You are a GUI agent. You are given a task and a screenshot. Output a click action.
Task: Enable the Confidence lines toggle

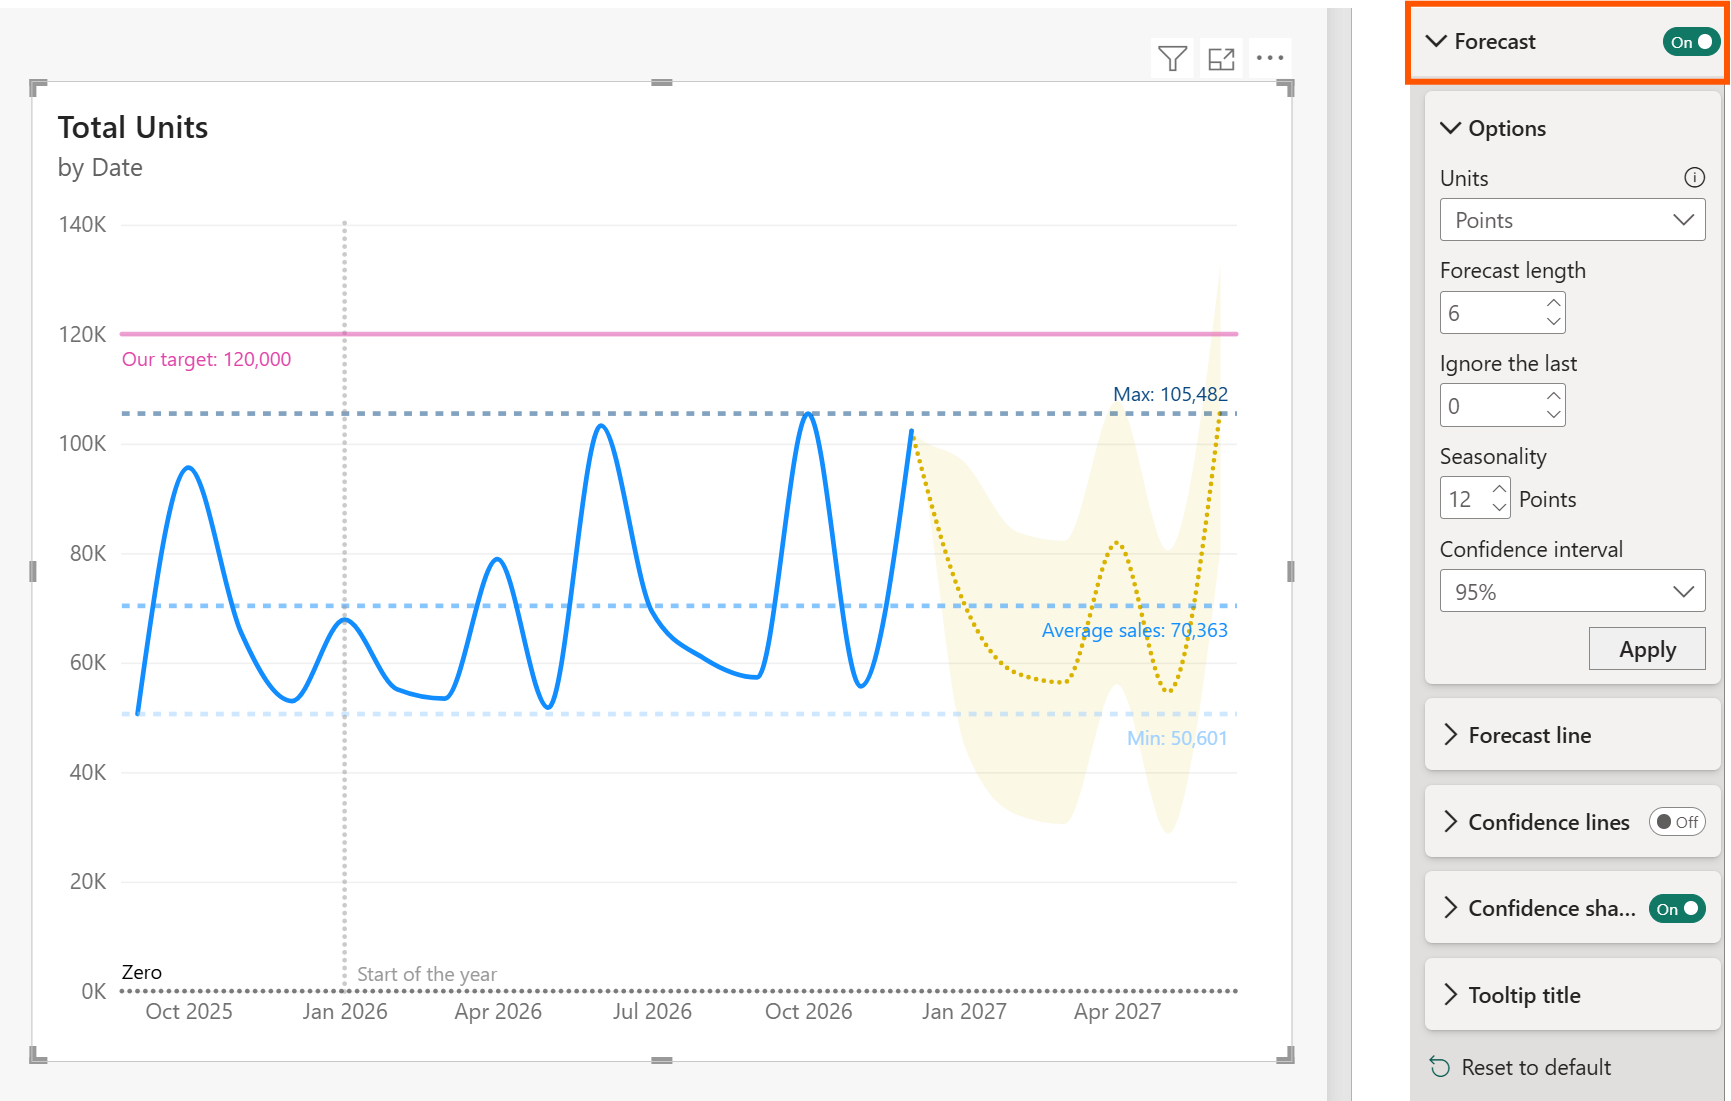[1675, 821]
